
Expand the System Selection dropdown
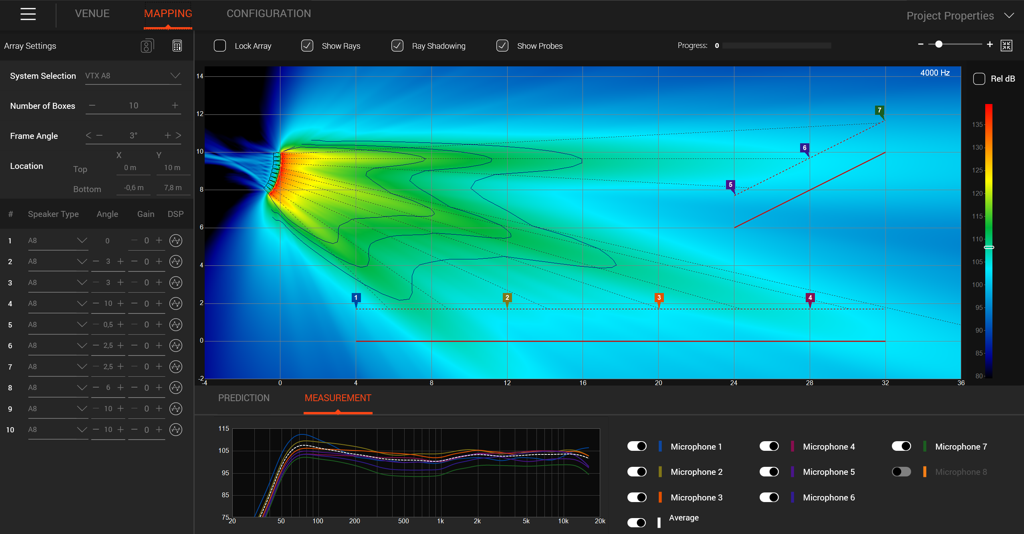tap(175, 76)
